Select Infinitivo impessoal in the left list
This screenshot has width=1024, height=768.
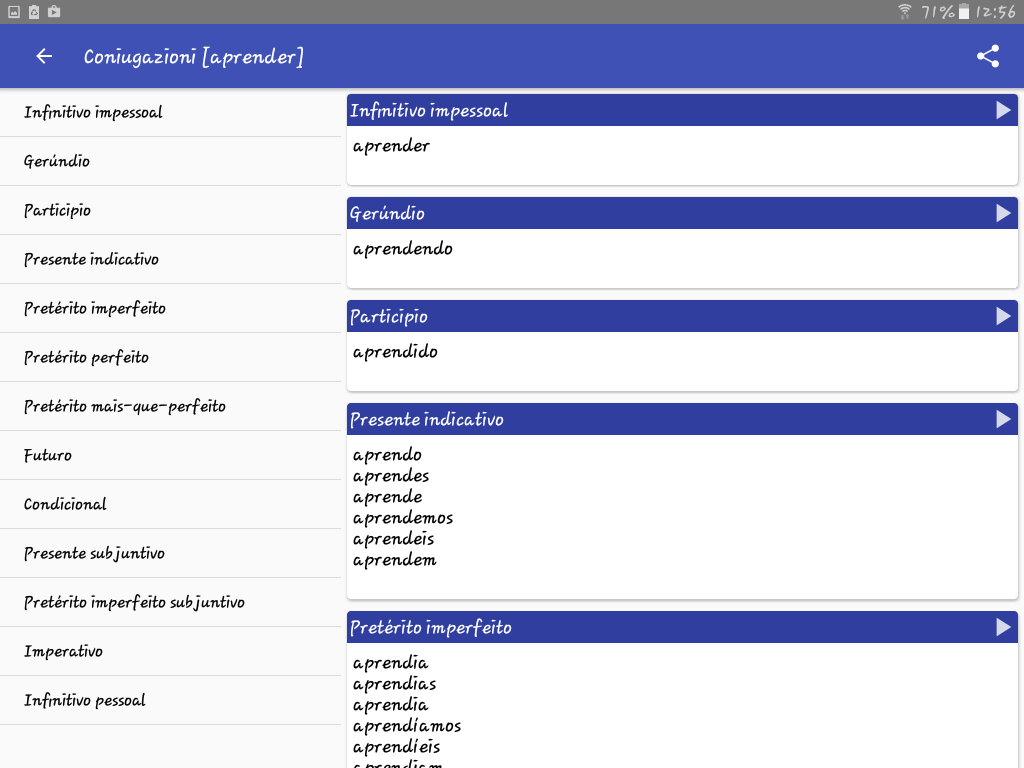[x=170, y=112]
